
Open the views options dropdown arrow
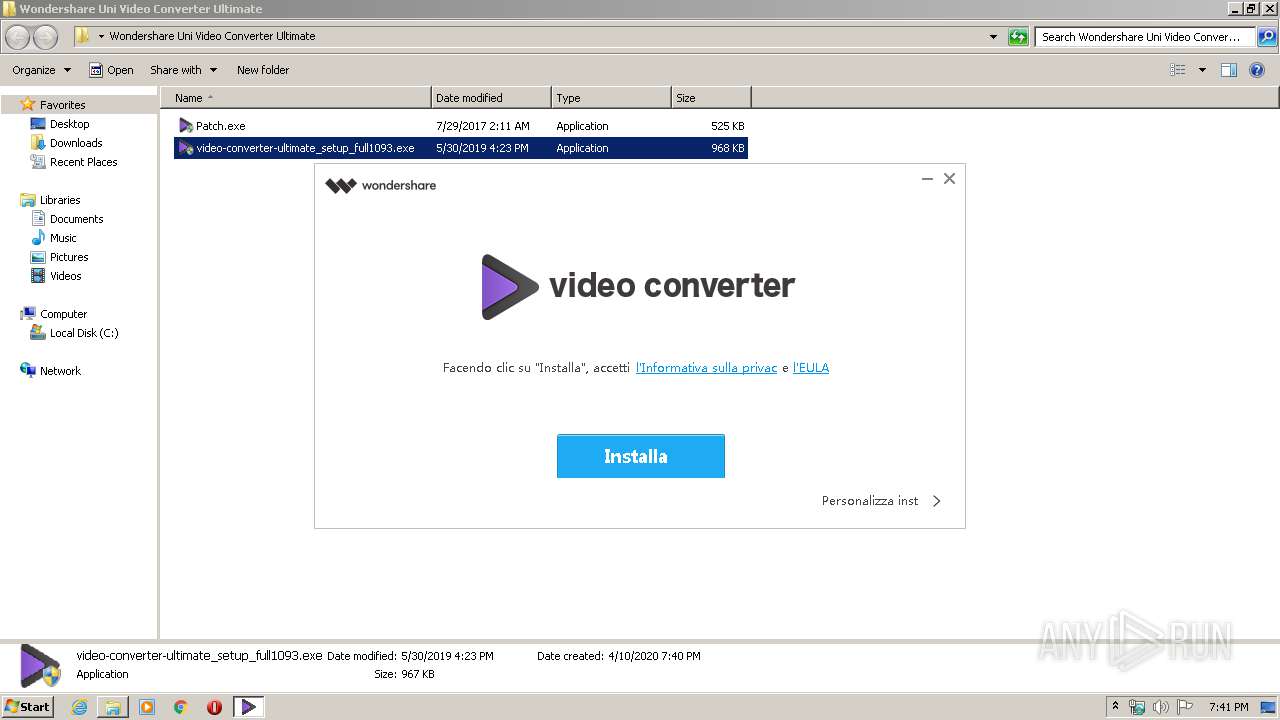[1202, 70]
